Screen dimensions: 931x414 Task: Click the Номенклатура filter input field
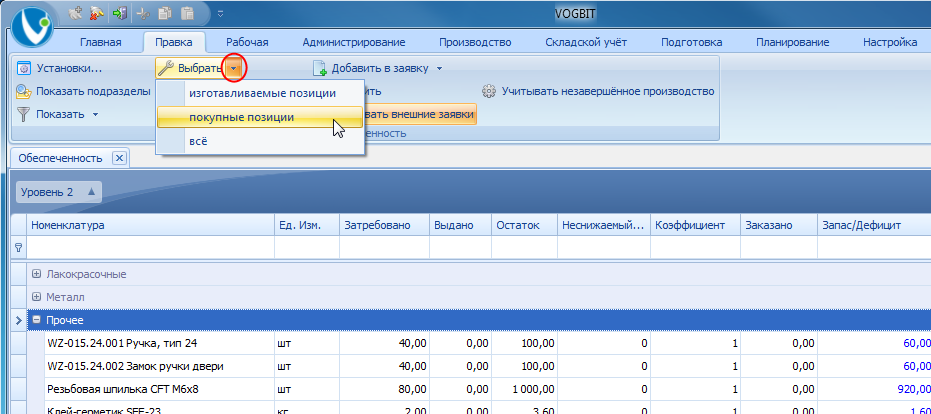coord(151,248)
